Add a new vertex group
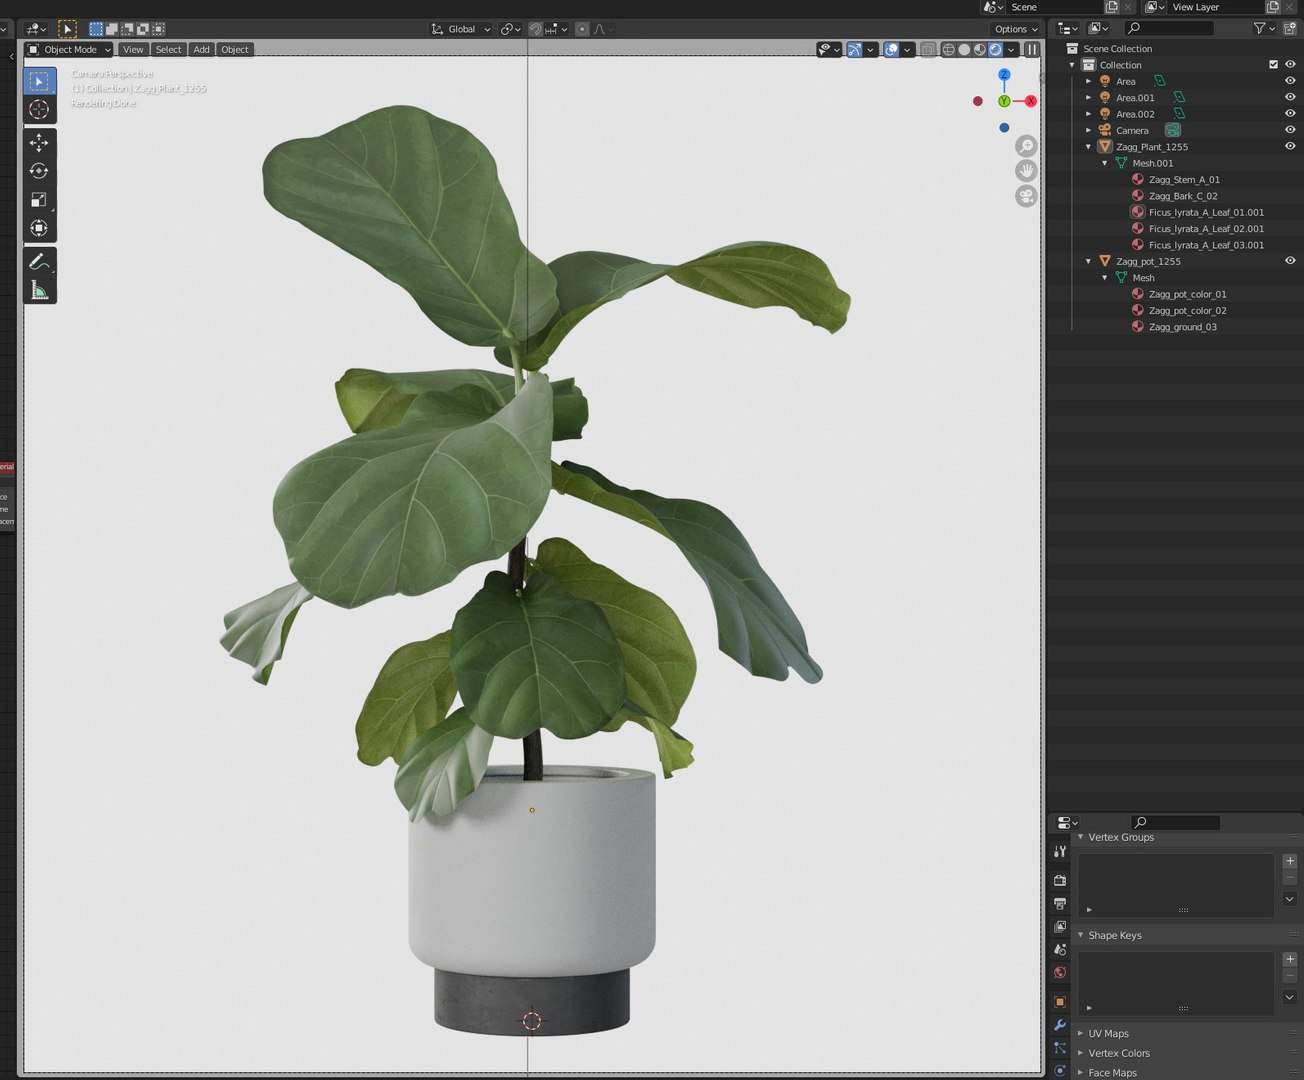Screen dimensions: 1304x1080 click(x=1290, y=861)
